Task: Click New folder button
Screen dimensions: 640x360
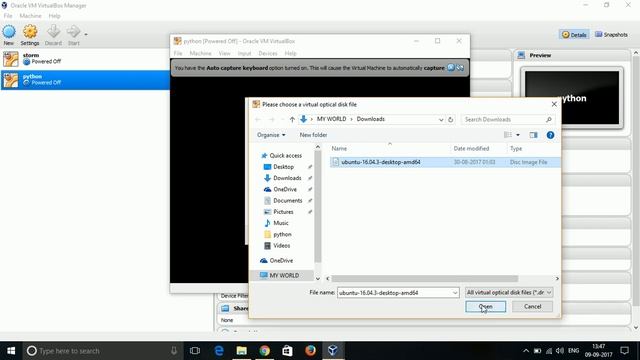Action: [x=313, y=135]
